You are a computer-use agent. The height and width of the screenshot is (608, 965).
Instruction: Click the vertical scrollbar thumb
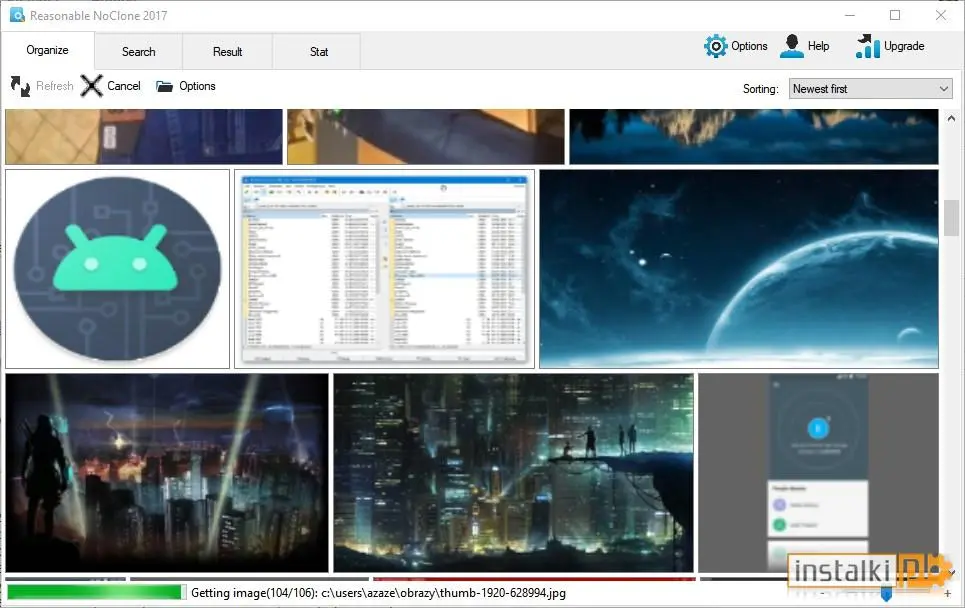(951, 218)
